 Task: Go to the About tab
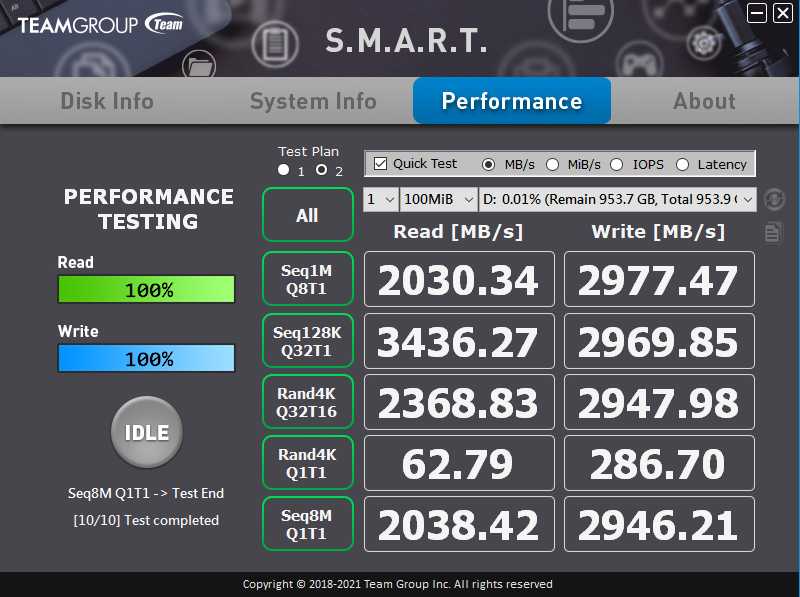[x=704, y=101]
